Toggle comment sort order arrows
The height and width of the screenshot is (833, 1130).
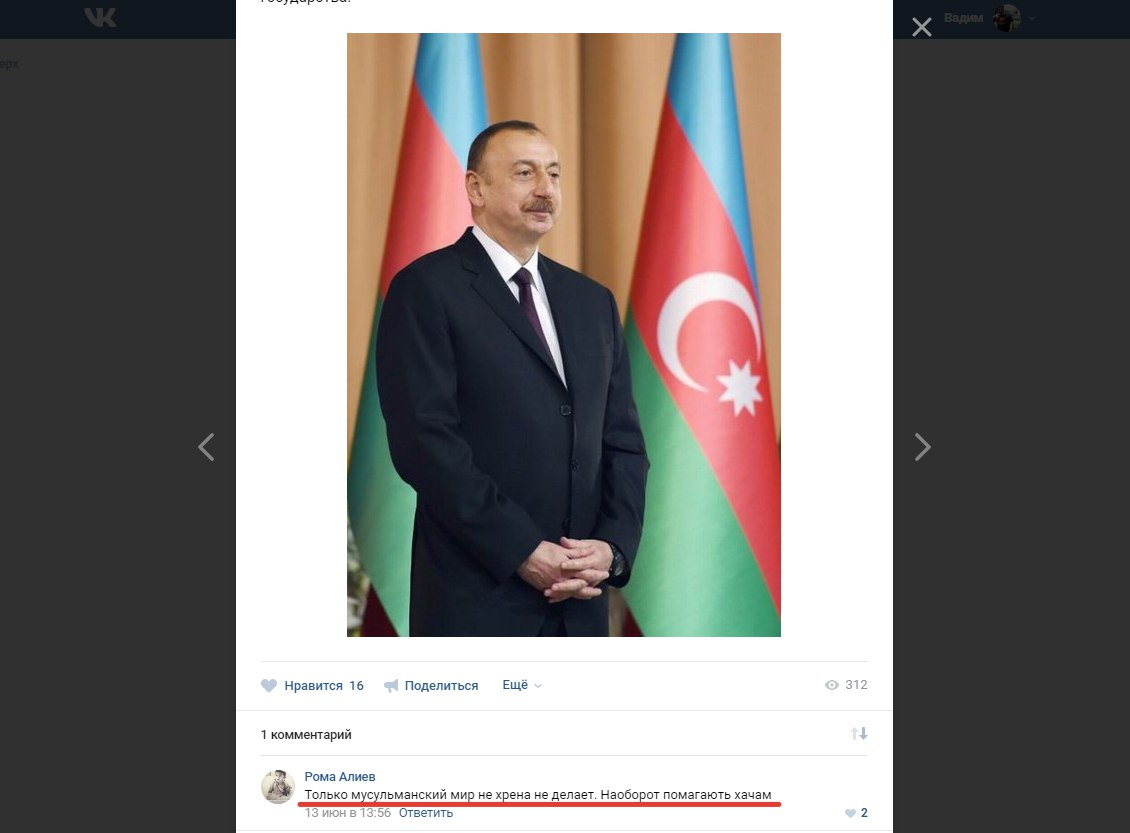[858, 734]
